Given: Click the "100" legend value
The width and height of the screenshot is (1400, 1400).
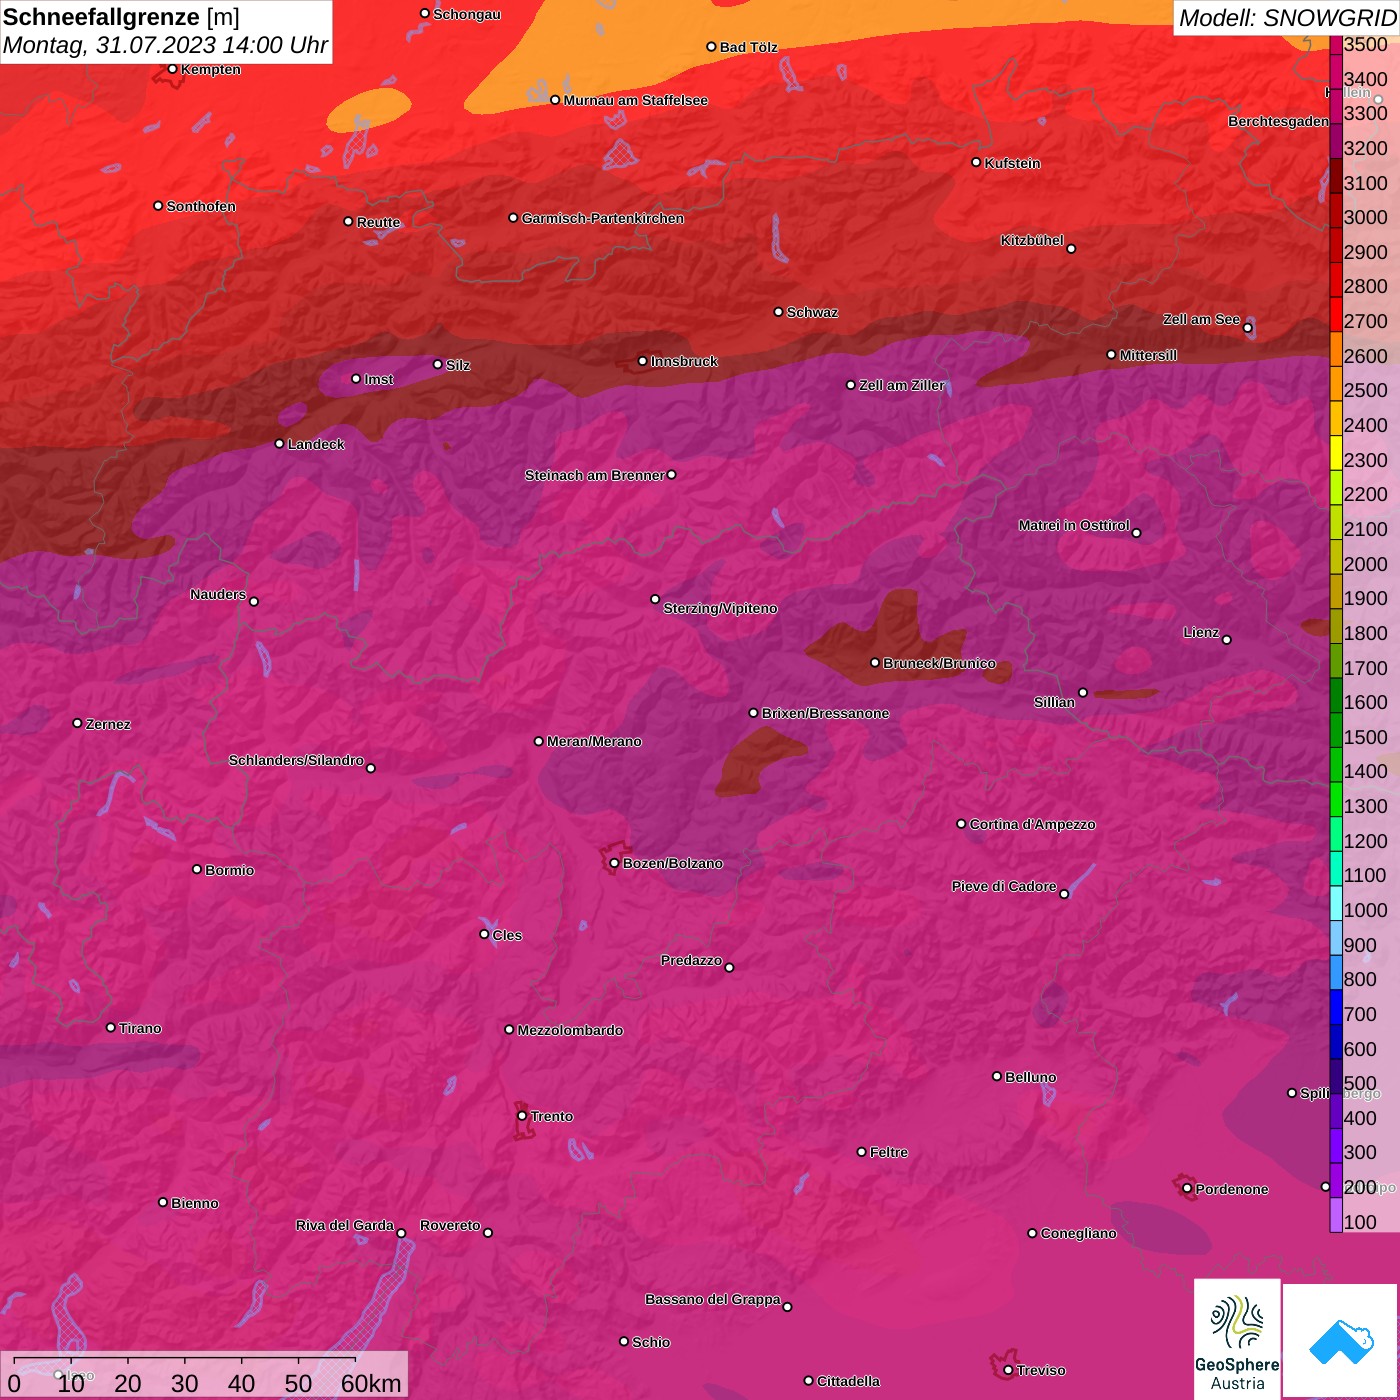Looking at the screenshot, I should point(1360,1222).
